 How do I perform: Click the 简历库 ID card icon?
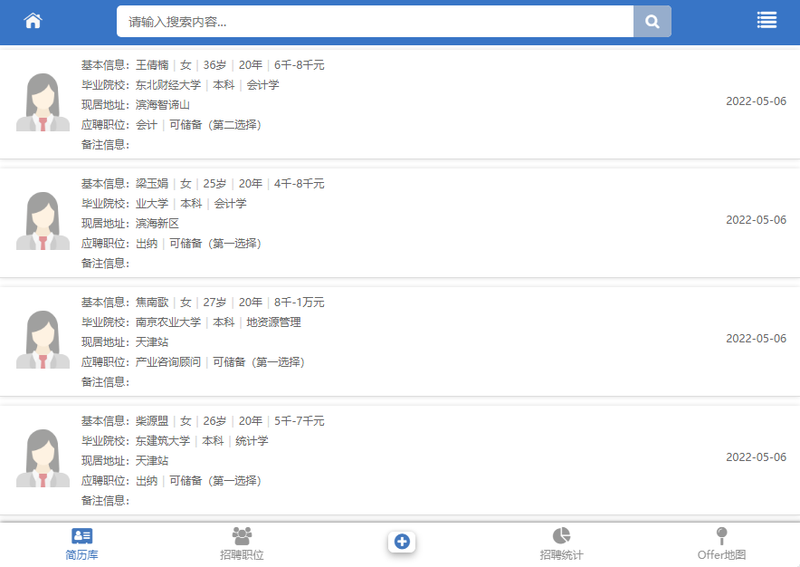click(82, 536)
